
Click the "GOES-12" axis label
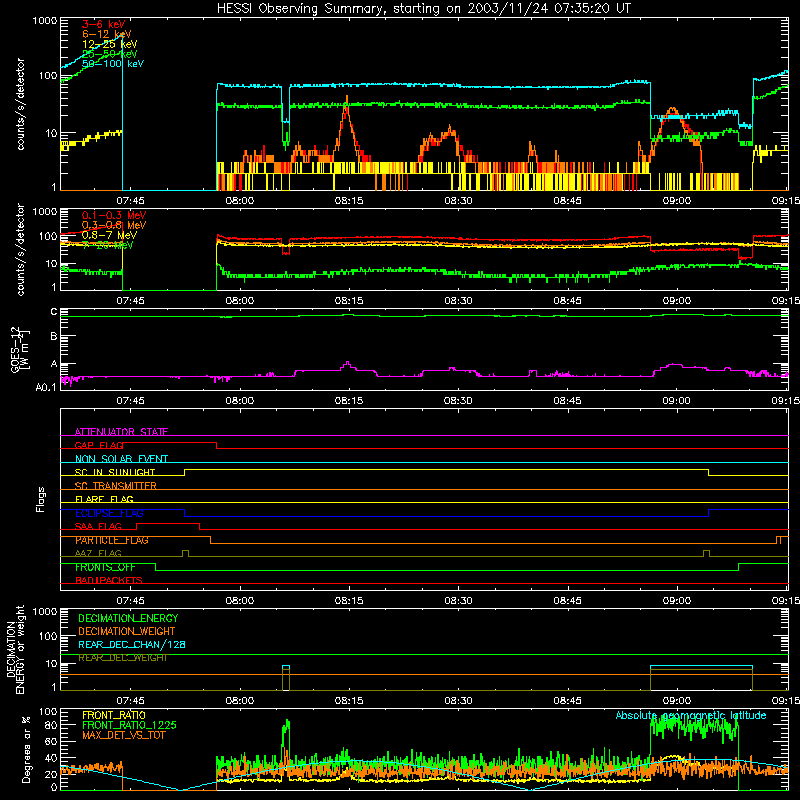pos(16,349)
